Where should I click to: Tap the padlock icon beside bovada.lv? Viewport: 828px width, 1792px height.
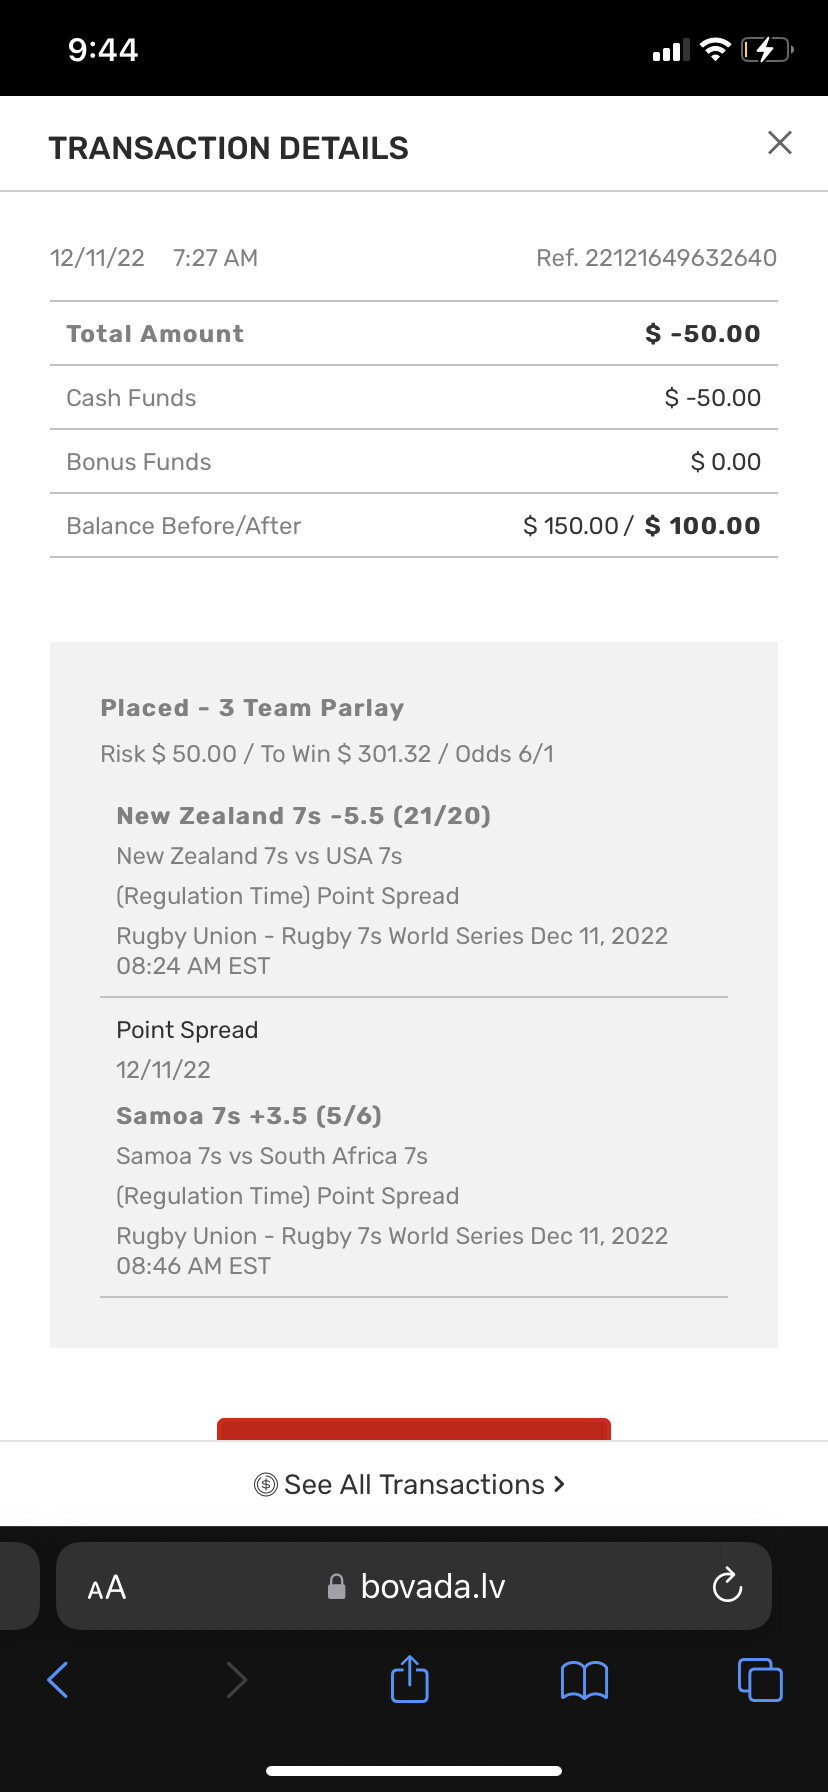(337, 1586)
